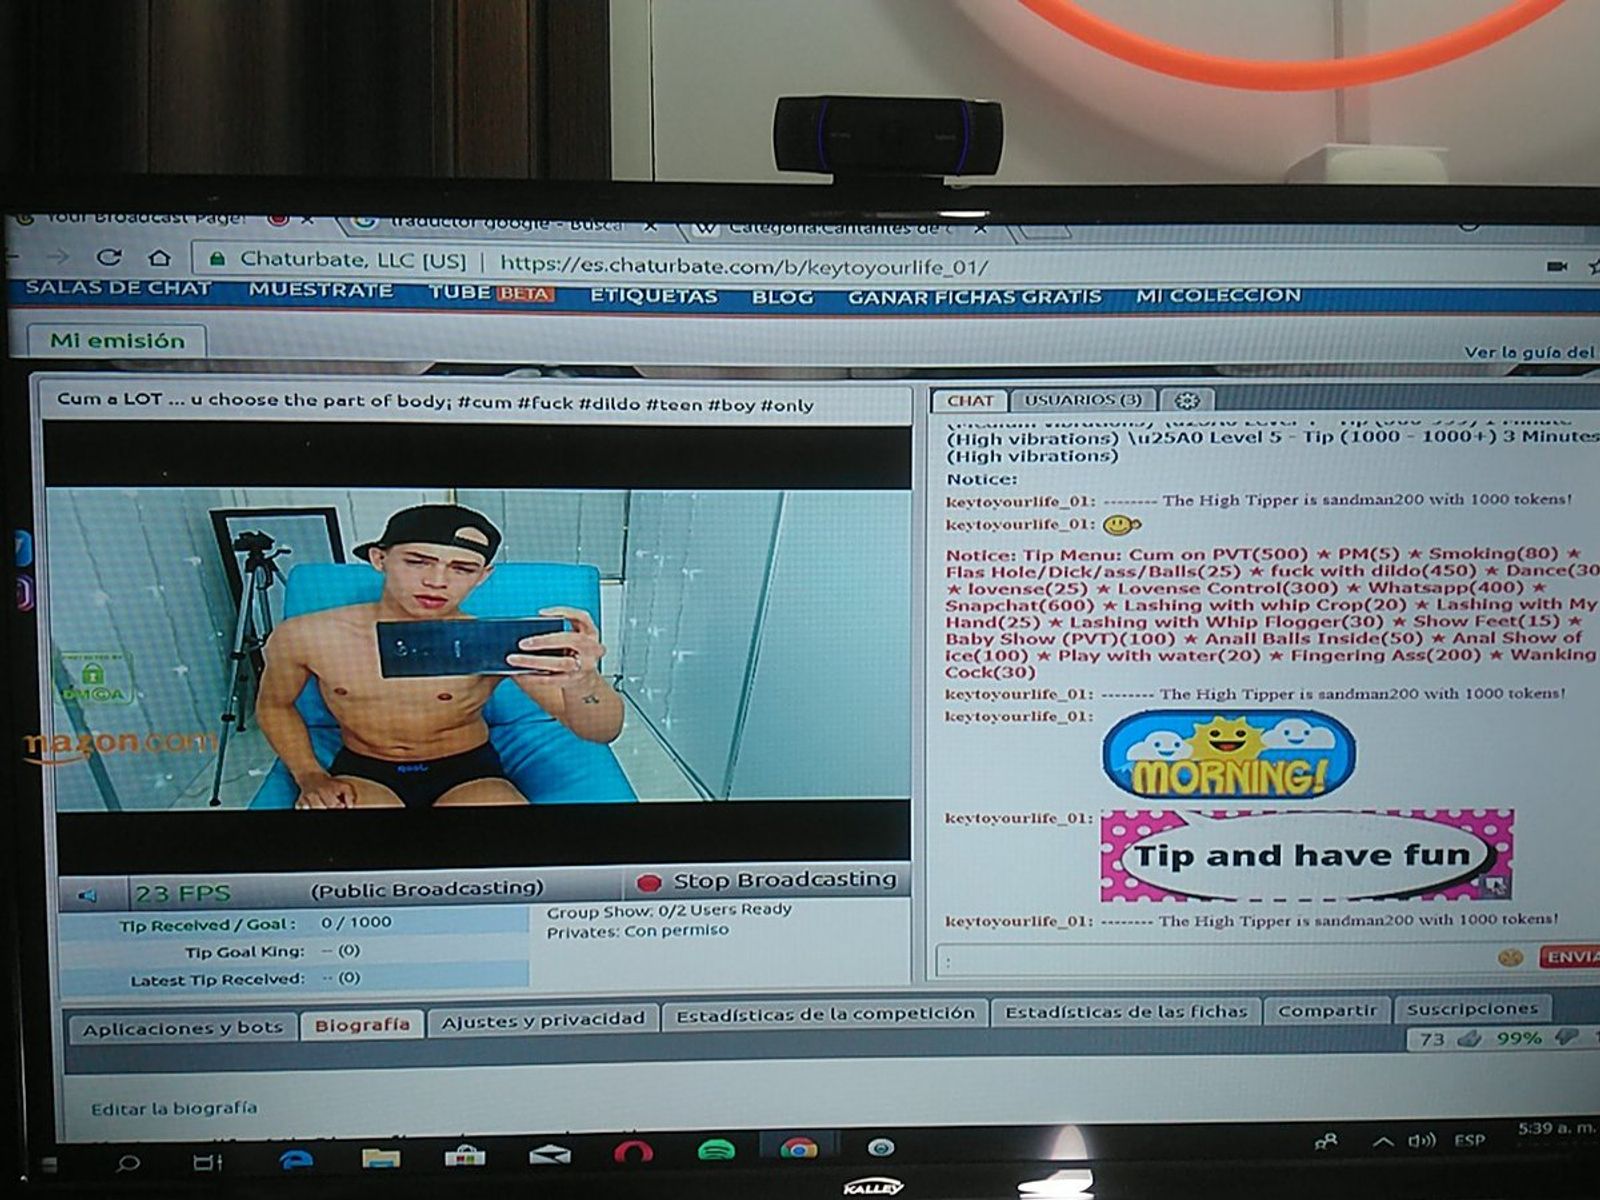1600x1200 pixels.
Task: Mute the broadcast speaker icon
Action: [x=88, y=894]
